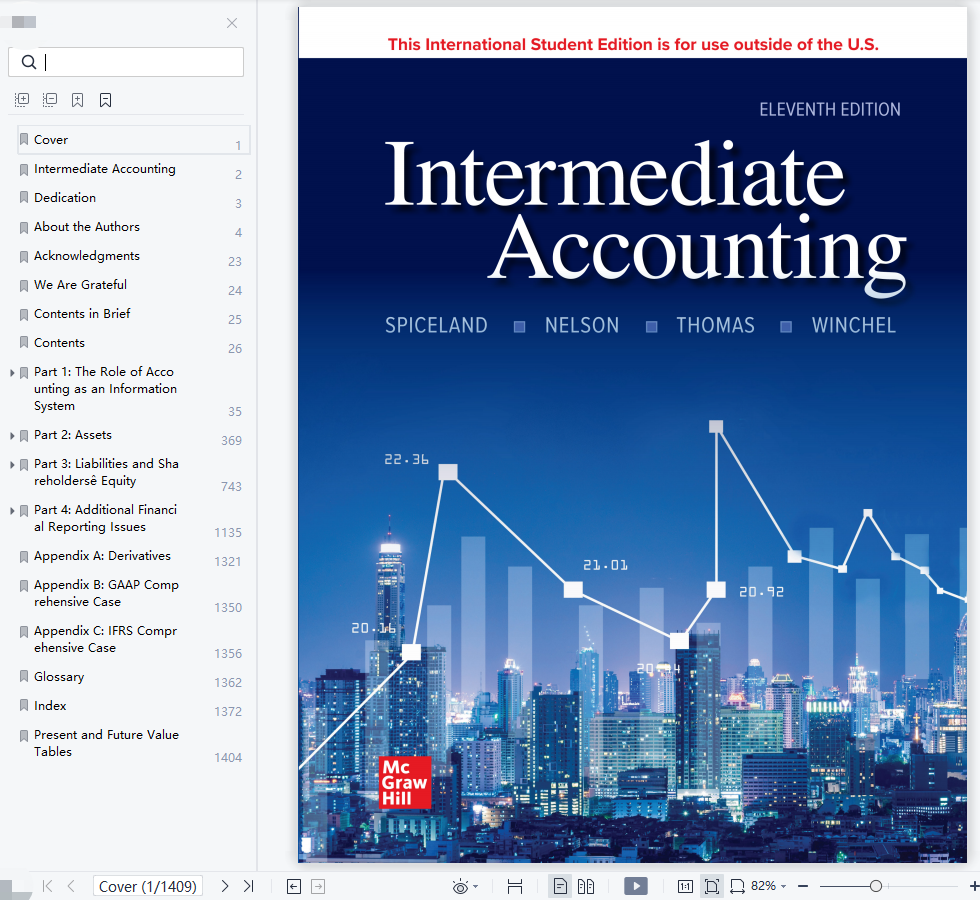Go to the Dedication bookmark
This screenshot has width=980, height=900.
coord(65,198)
